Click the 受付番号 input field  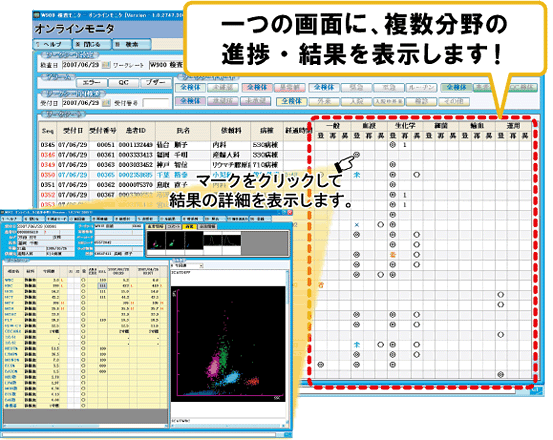click(156, 103)
